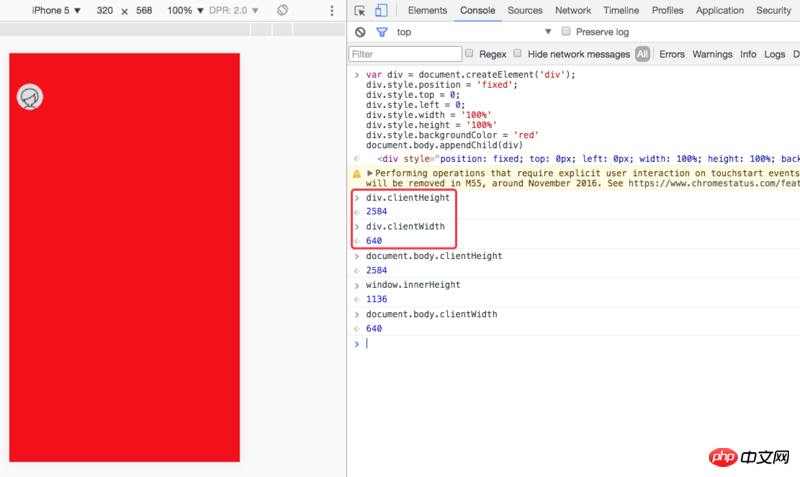800x477 pixels.
Task: Switch to the Elements tab
Action: point(427,10)
